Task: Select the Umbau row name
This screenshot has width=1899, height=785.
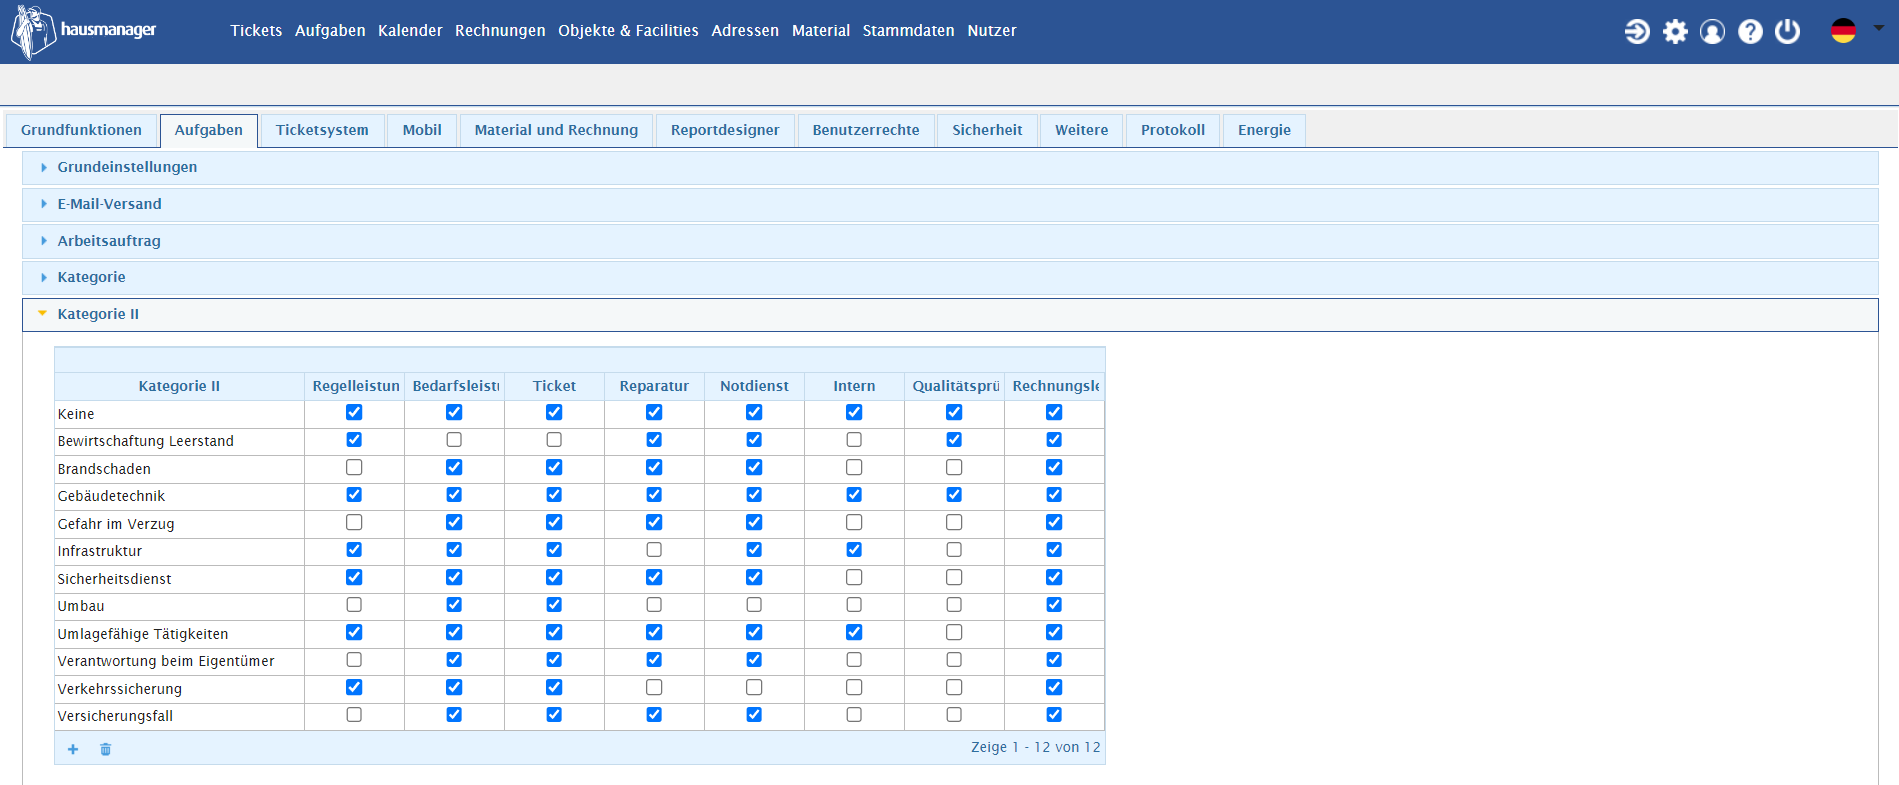Action: point(81,606)
